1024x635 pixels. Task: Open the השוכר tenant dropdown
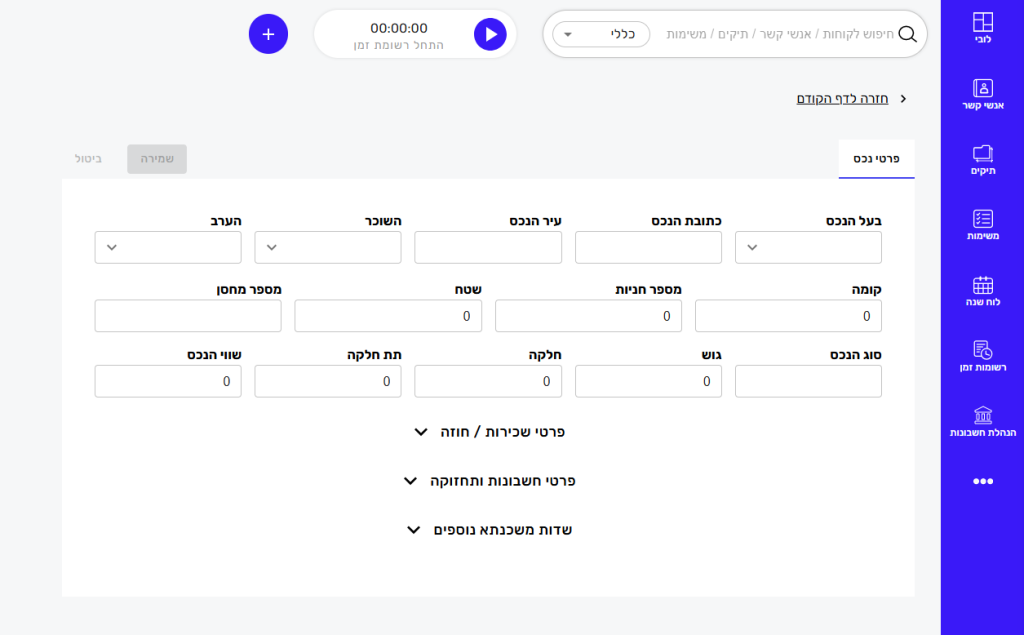(x=328, y=248)
